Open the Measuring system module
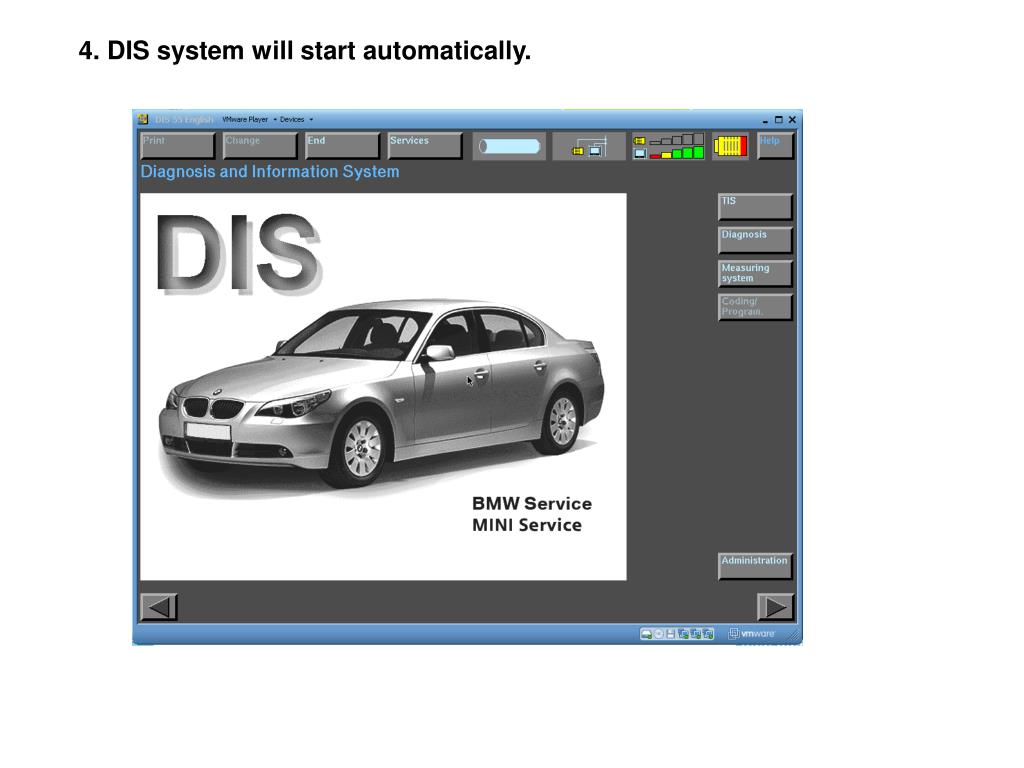The height and width of the screenshot is (768, 1024). (x=755, y=273)
